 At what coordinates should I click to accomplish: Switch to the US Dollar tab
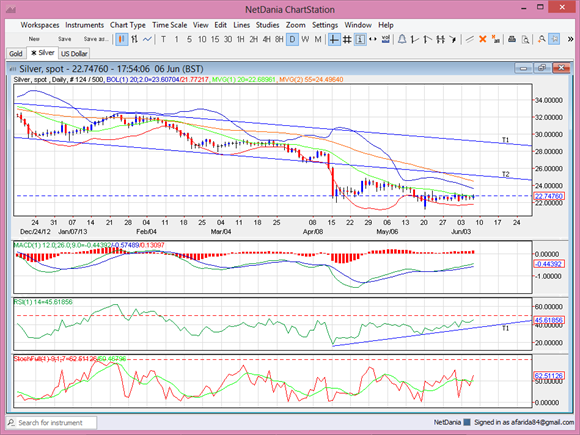click(x=74, y=54)
